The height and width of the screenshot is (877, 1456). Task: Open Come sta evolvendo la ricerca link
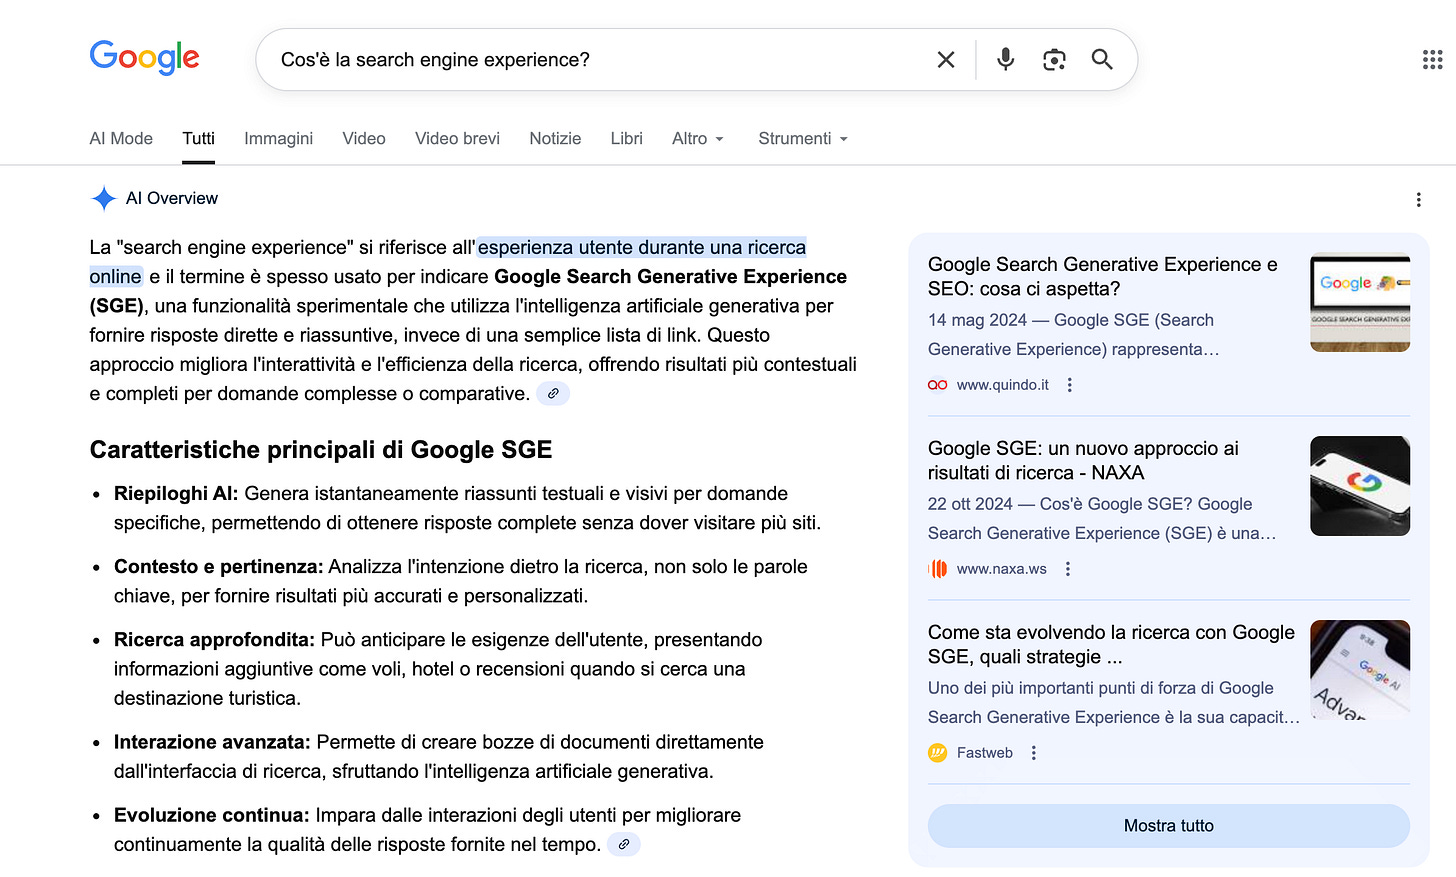click(x=1111, y=645)
